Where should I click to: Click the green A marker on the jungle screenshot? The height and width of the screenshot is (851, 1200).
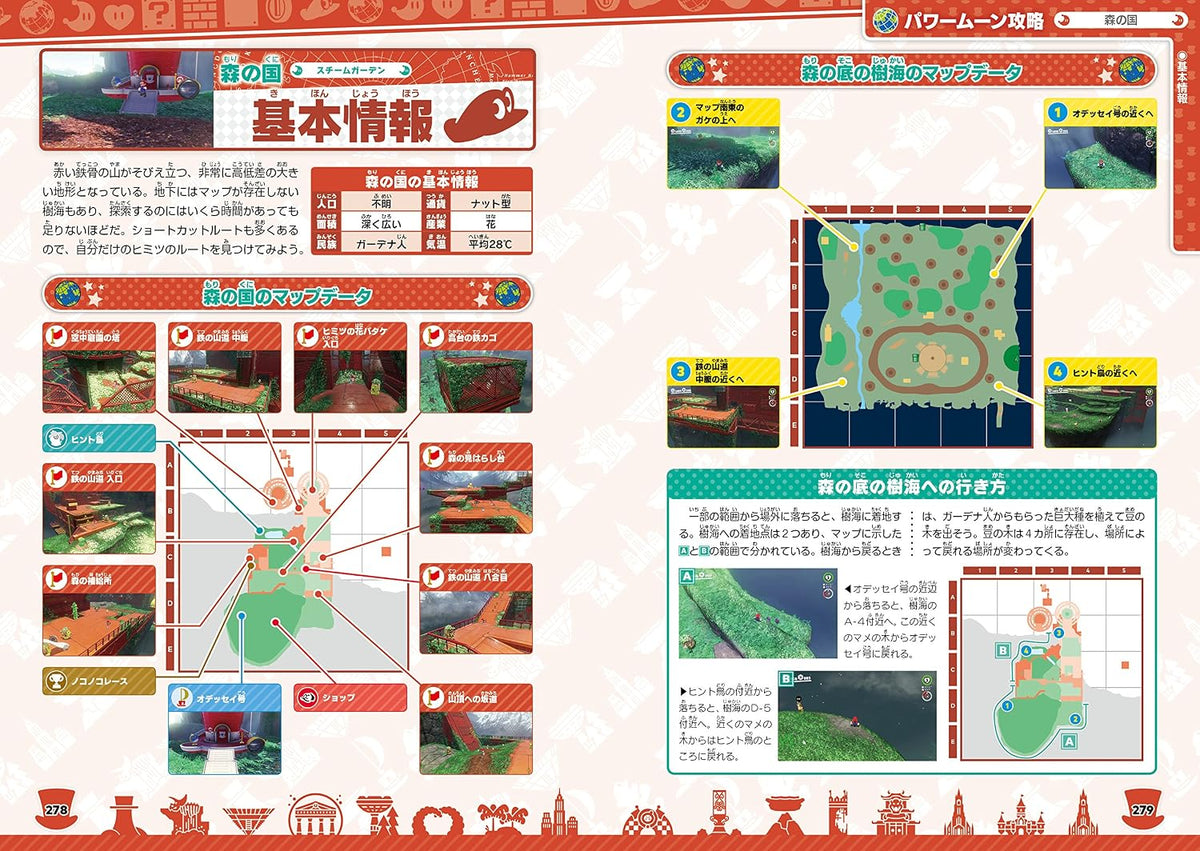[x=688, y=578]
